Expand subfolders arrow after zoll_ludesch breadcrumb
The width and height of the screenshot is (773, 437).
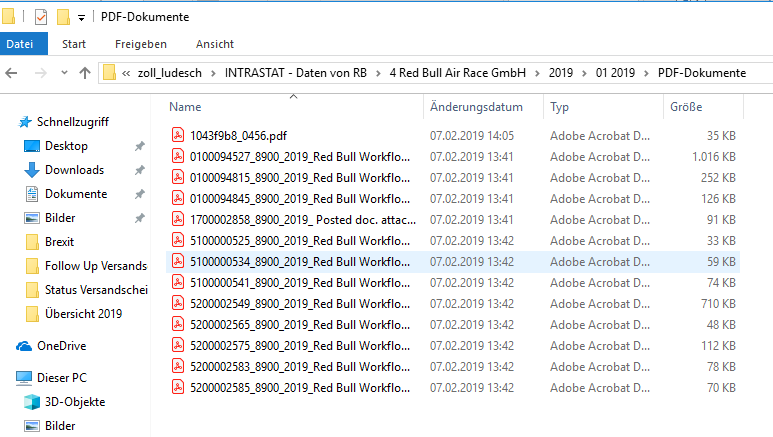point(213,73)
